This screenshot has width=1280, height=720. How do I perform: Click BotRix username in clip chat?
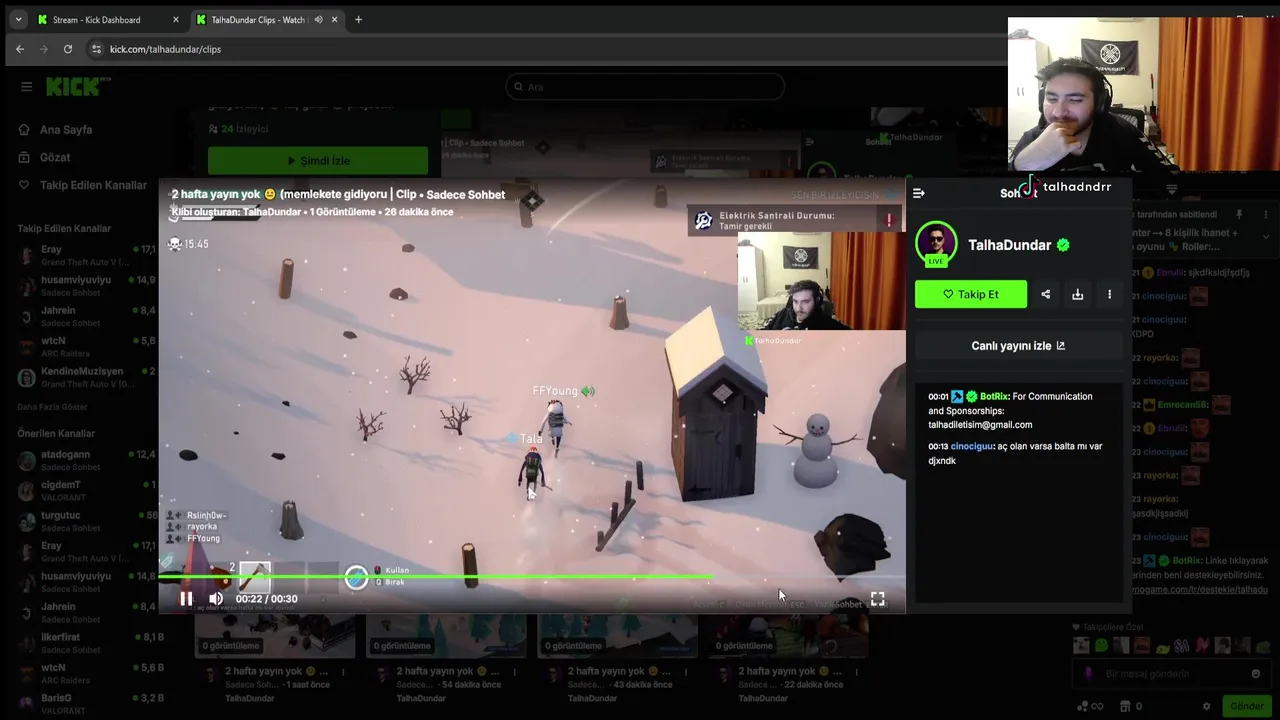tap(993, 397)
